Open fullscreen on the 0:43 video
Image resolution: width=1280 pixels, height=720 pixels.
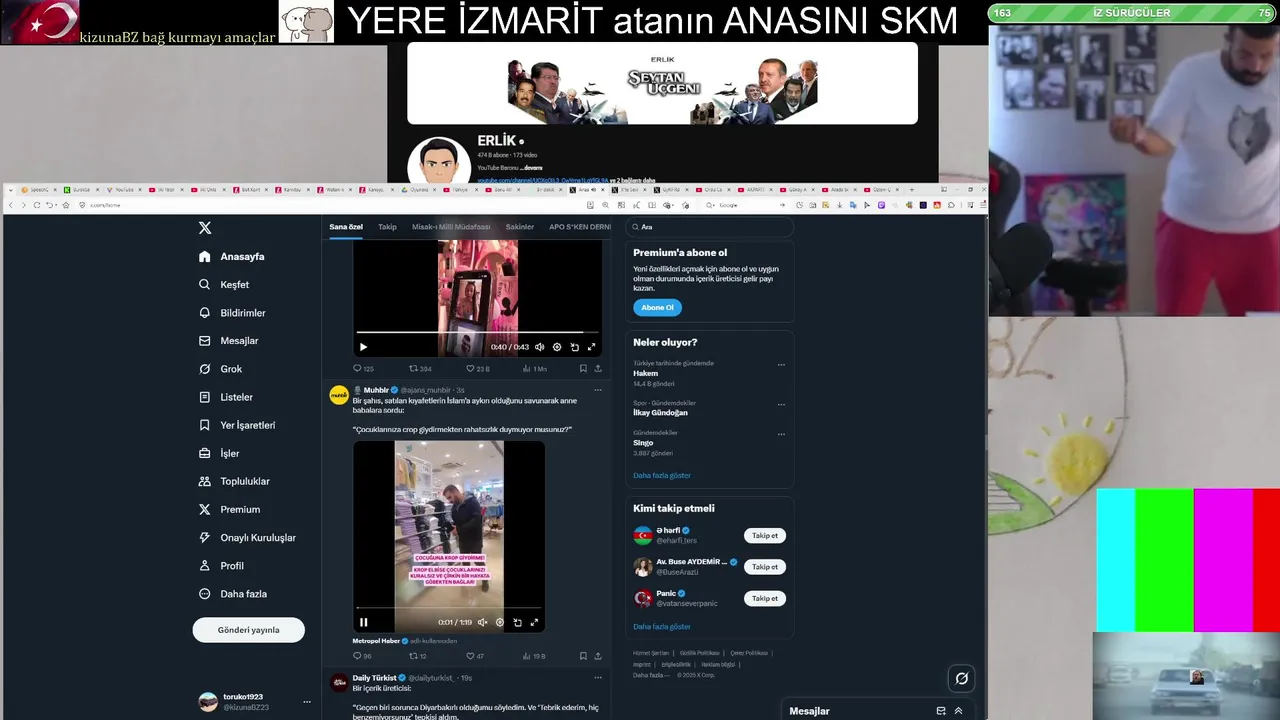[x=591, y=347]
